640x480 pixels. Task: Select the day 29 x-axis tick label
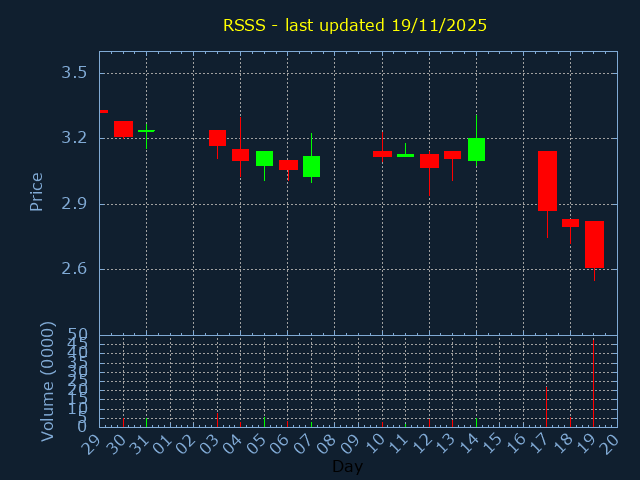[94, 443]
